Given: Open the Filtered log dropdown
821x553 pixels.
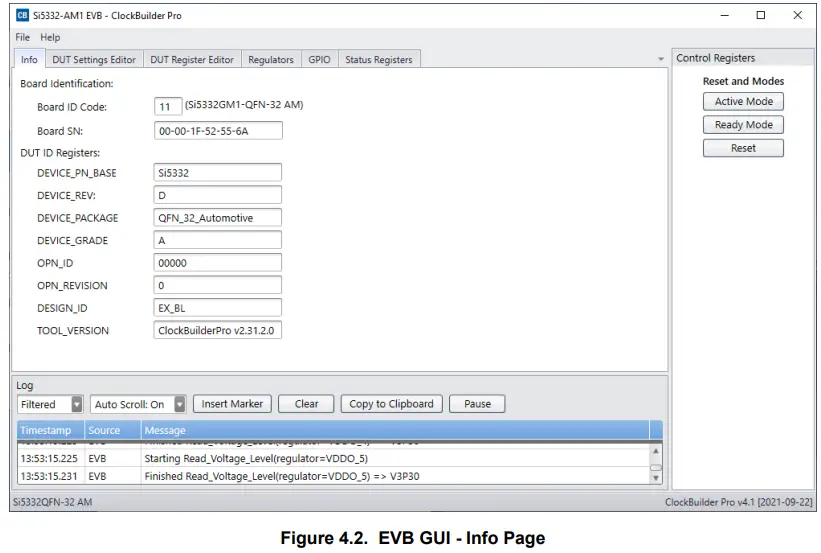Looking at the screenshot, I should 50,404.
